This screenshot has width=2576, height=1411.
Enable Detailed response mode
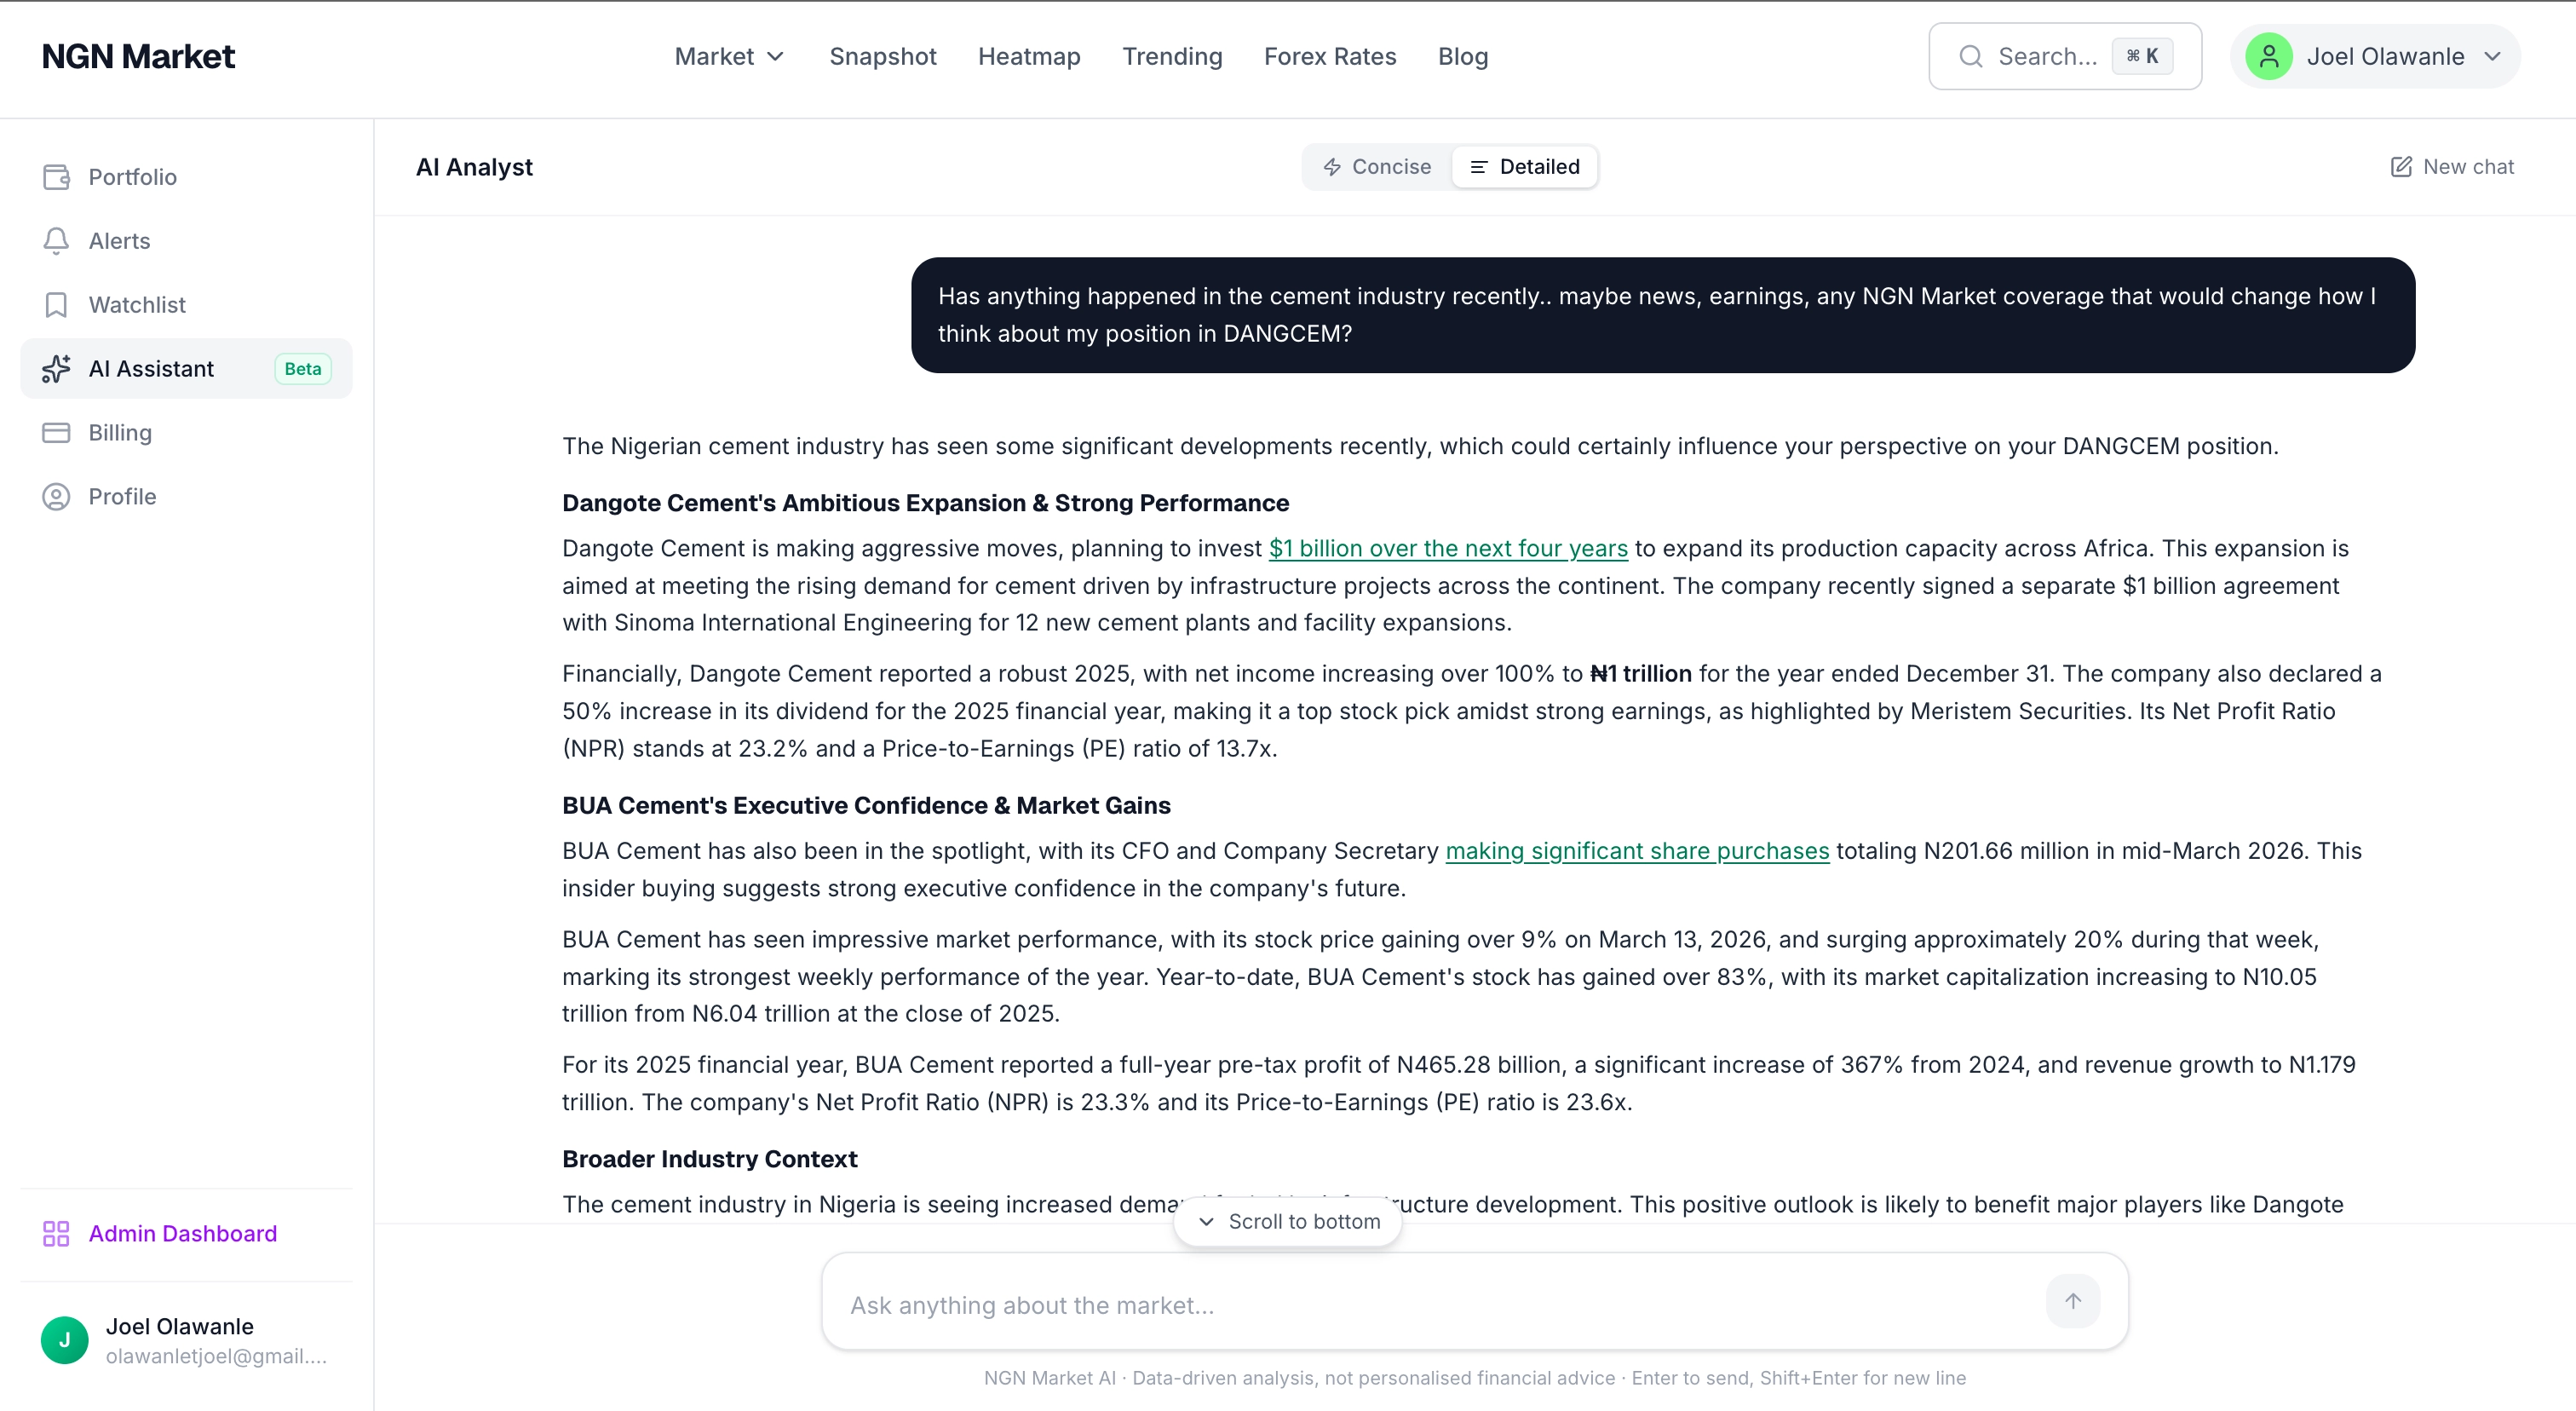coord(1524,166)
